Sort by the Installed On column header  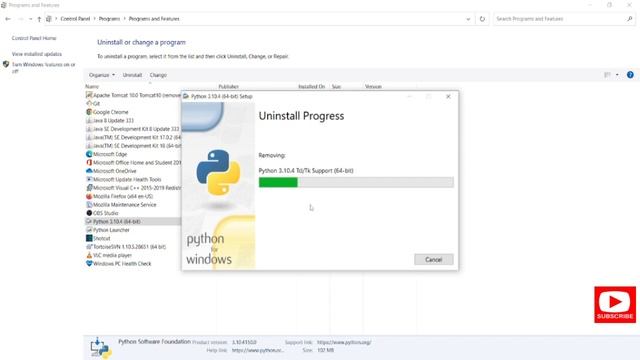311,87
